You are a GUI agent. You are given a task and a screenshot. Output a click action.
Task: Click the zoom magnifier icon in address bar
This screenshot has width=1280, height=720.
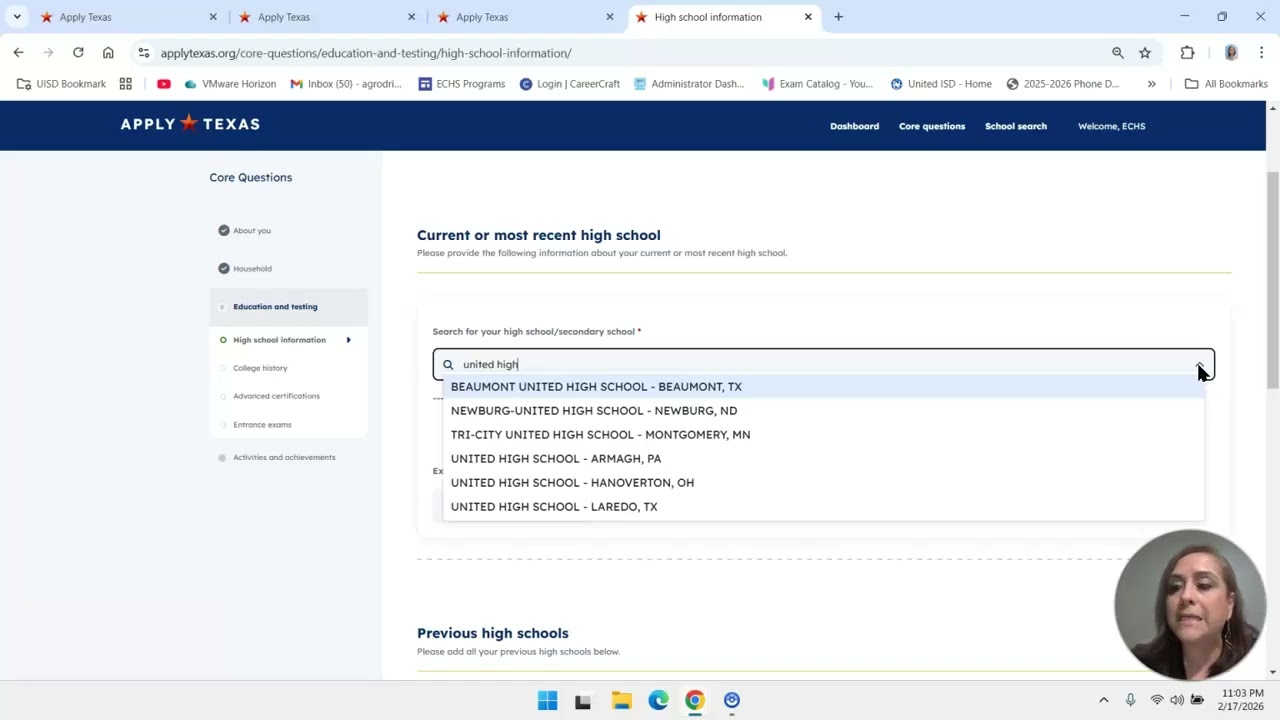[1118, 53]
